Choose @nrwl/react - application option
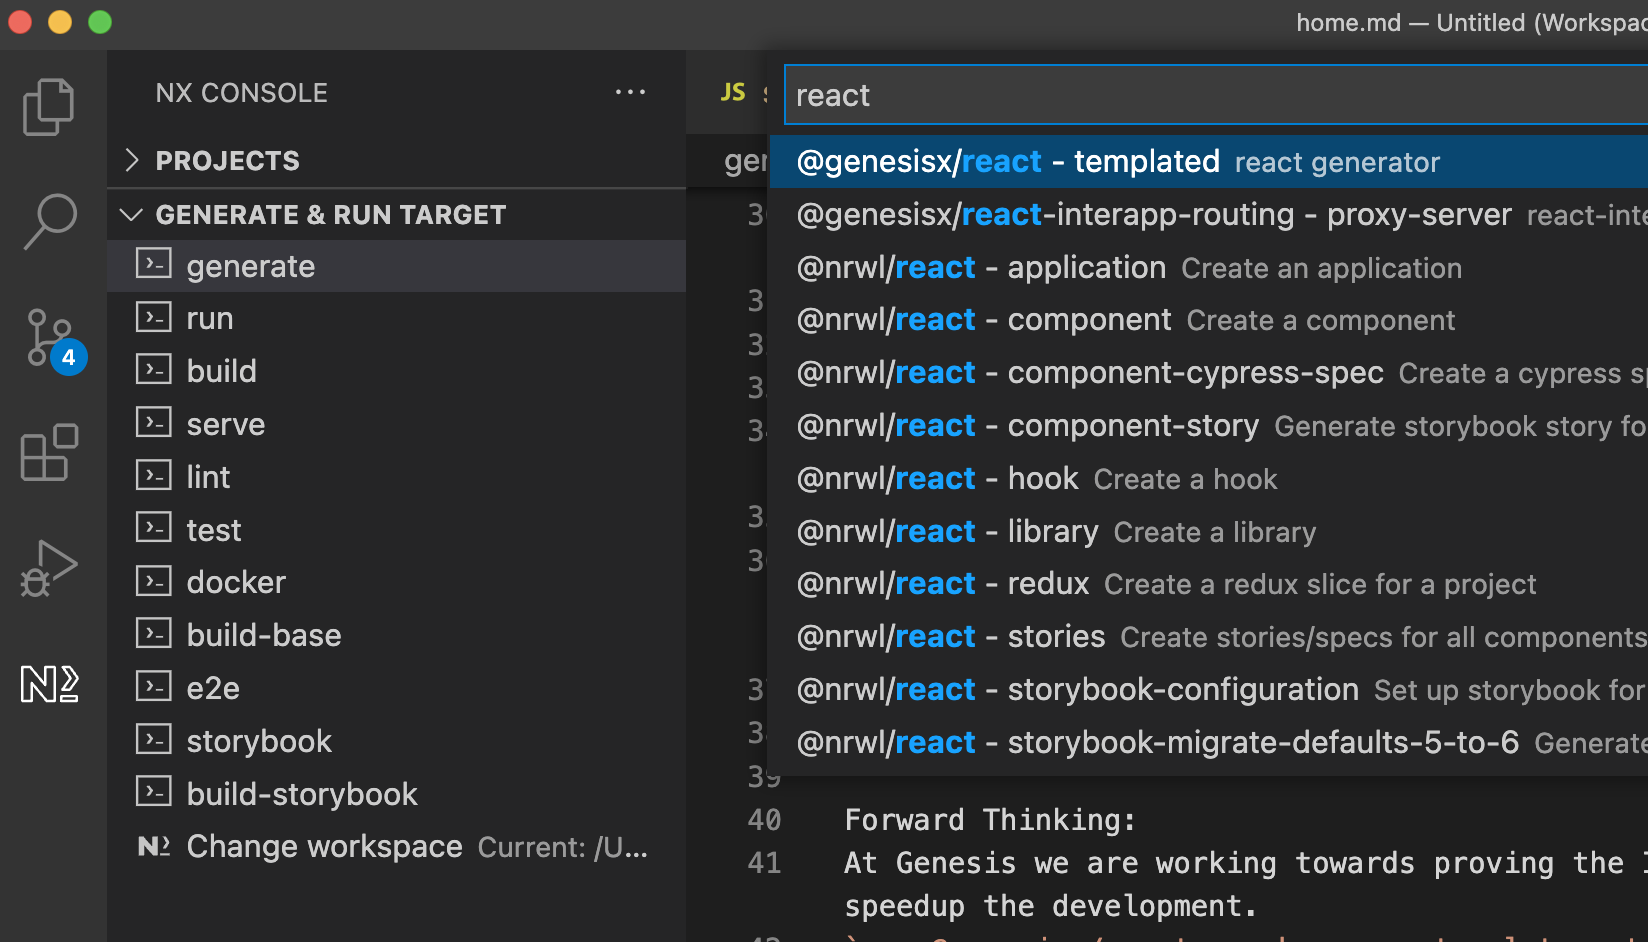Screen dimensions: 1648x942 [1208, 267]
